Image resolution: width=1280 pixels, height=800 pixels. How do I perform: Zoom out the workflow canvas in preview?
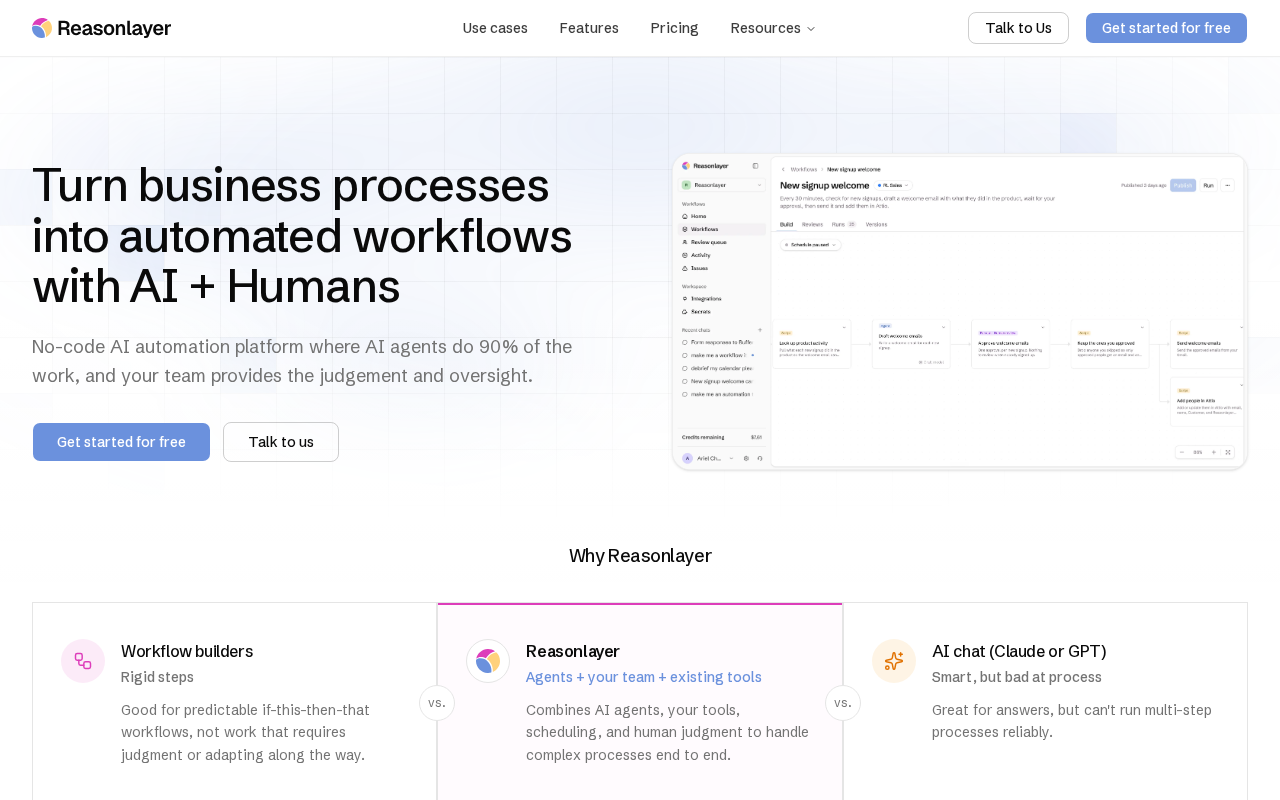pyautogui.click(x=1182, y=452)
